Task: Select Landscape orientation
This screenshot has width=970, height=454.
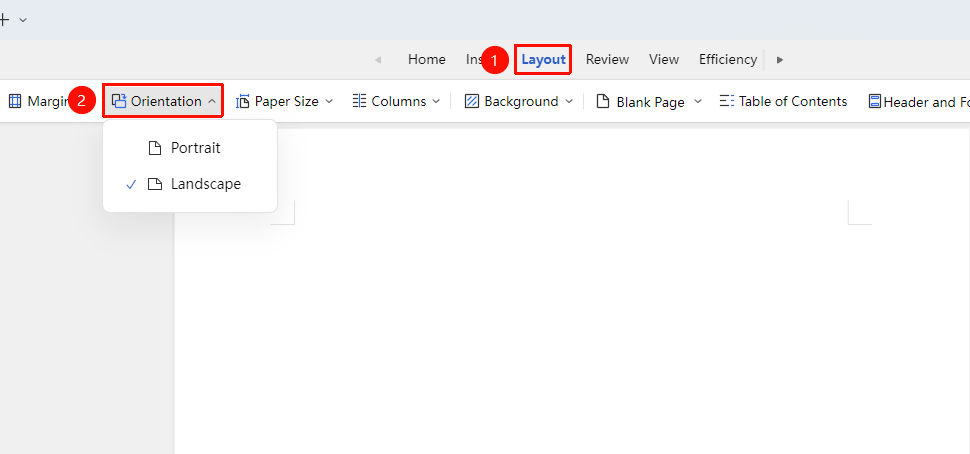Action: 190,184
